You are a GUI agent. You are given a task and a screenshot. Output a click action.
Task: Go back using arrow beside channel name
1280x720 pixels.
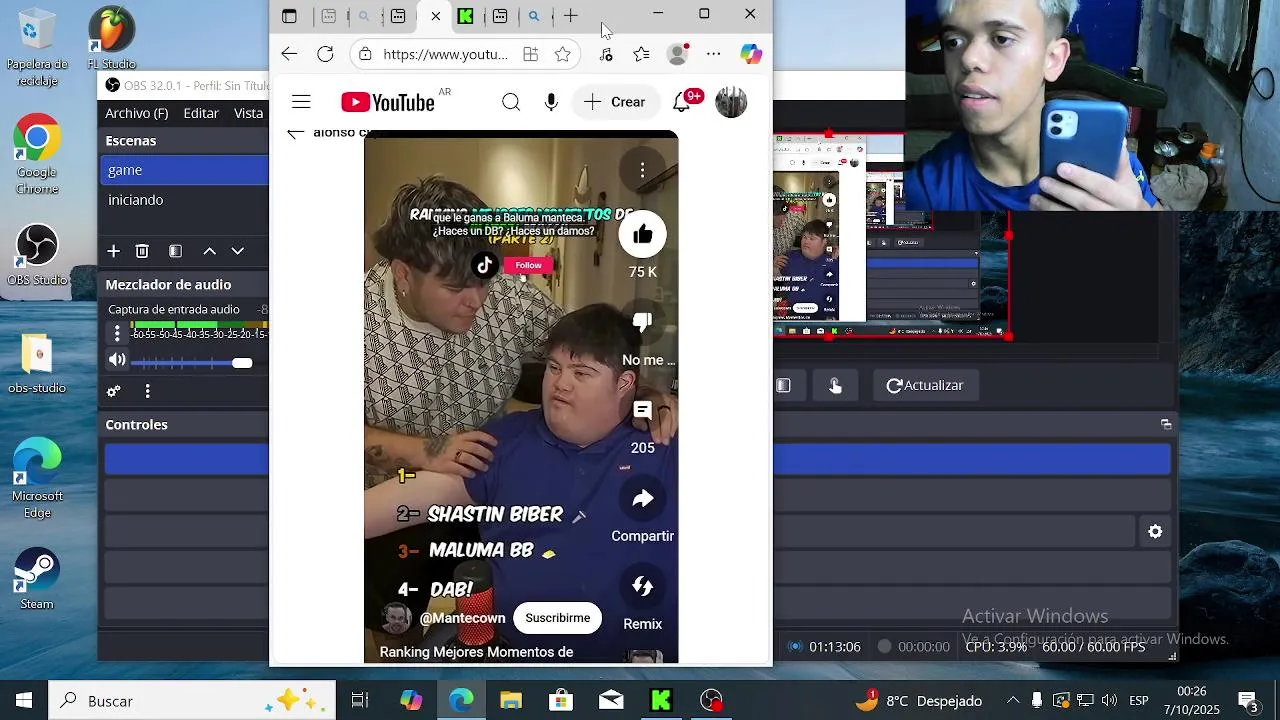(295, 133)
